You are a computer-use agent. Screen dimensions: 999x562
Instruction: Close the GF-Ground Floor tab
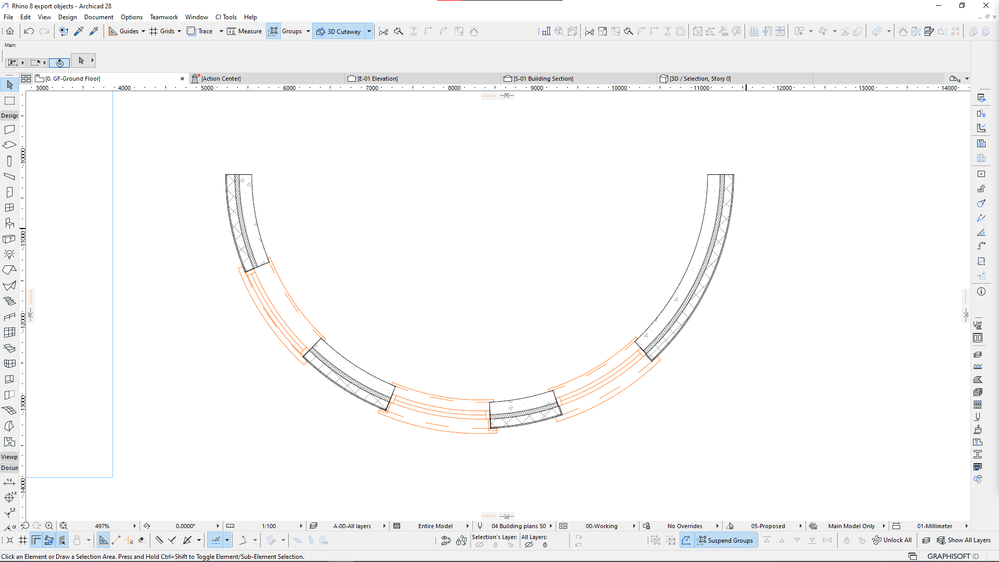tap(182, 78)
